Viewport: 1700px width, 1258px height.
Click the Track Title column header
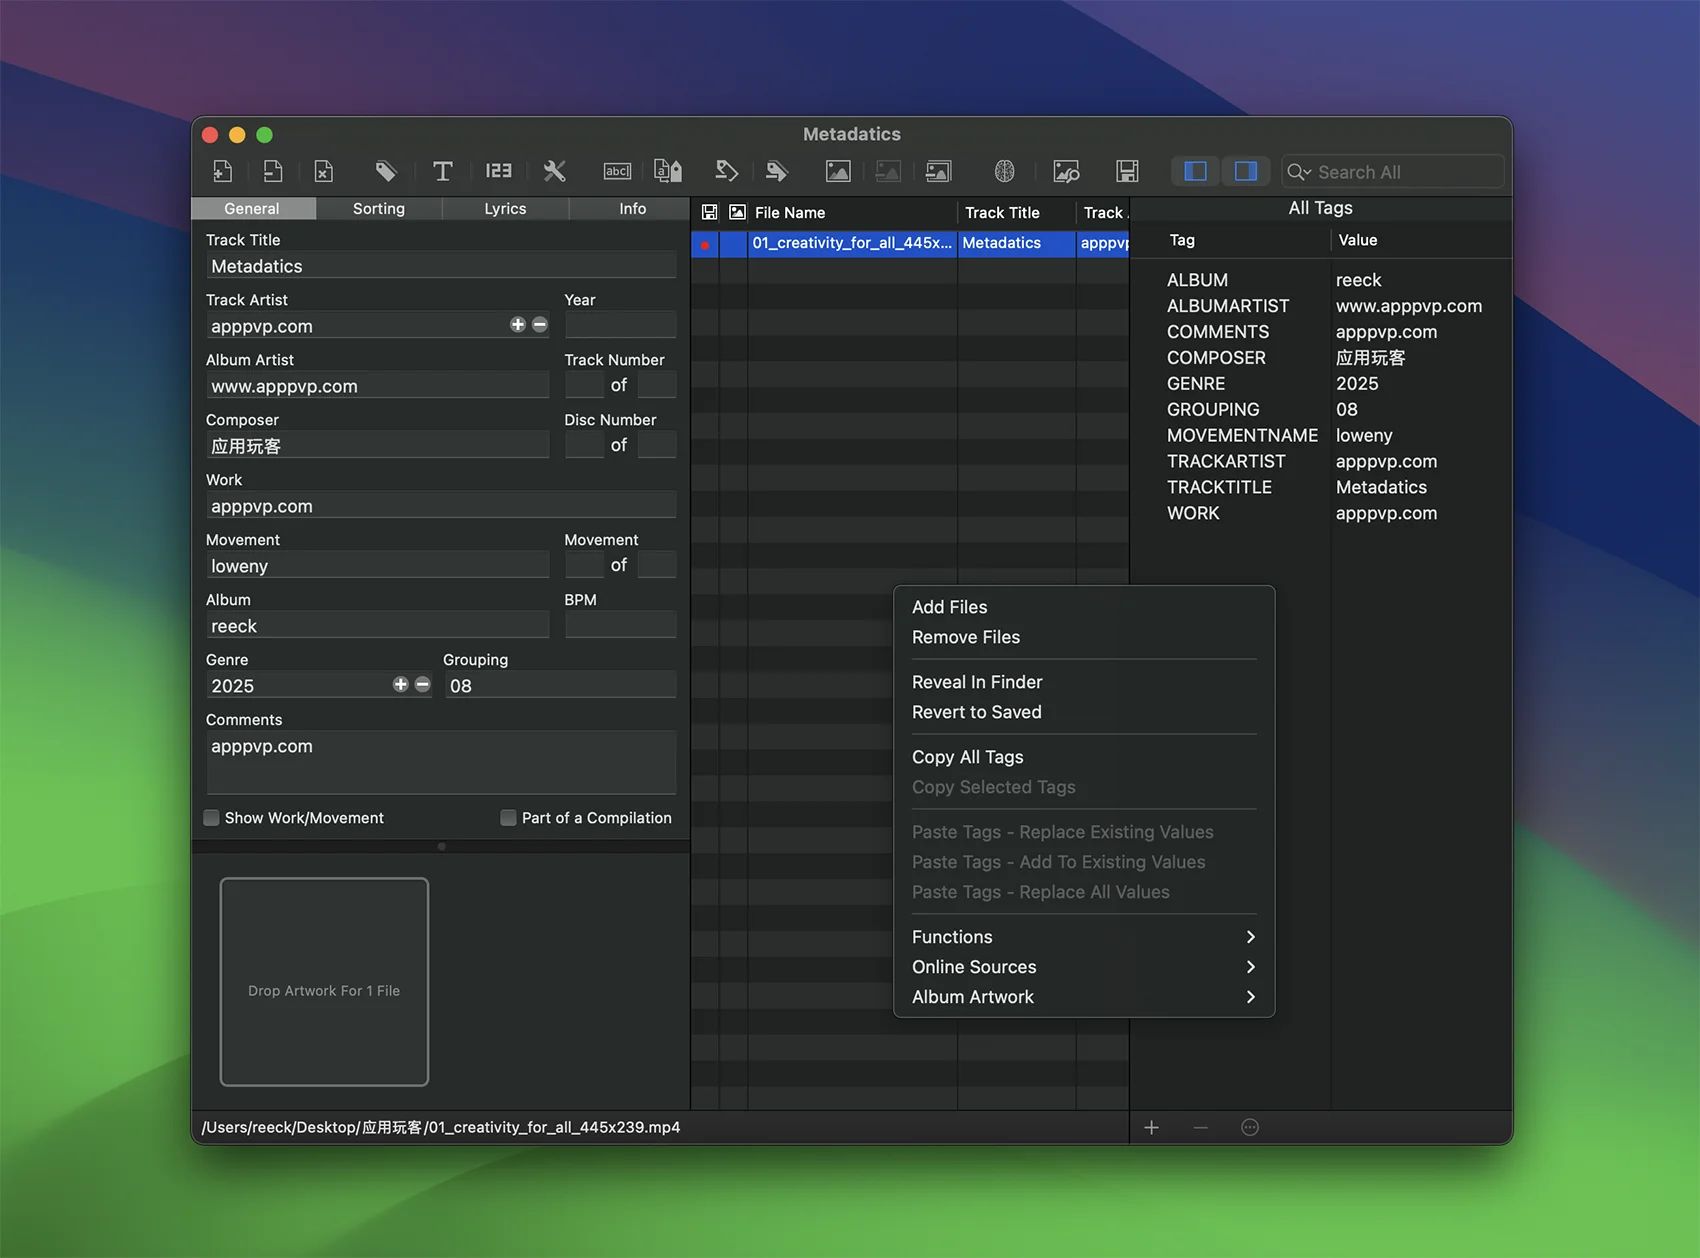[1016, 212]
